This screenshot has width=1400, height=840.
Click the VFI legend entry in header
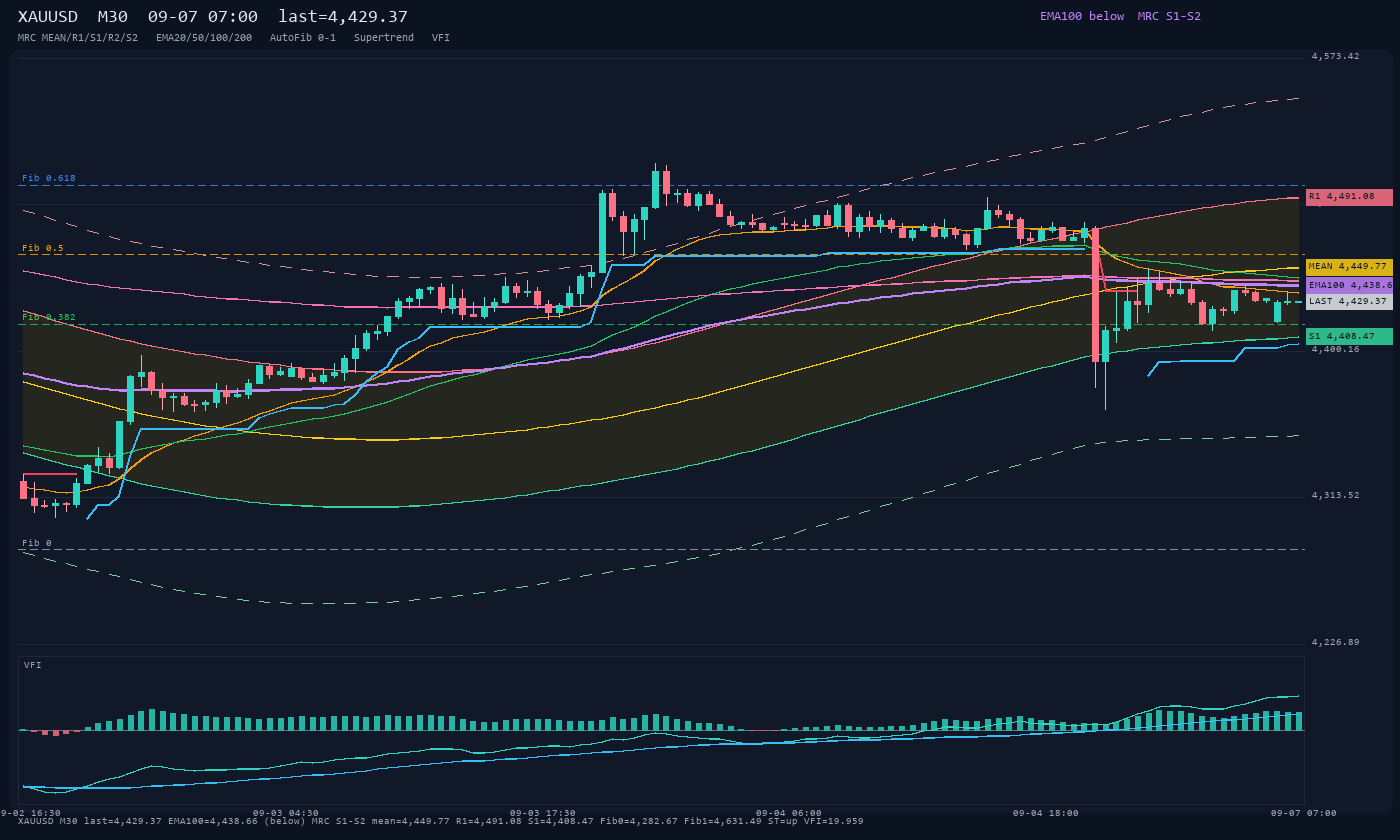441,38
